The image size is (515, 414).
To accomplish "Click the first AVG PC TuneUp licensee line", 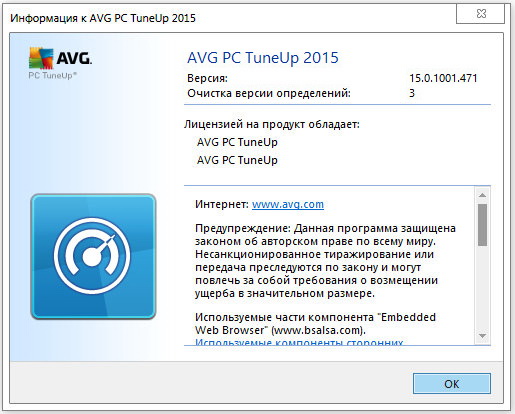I will pyautogui.click(x=237, y=142).
